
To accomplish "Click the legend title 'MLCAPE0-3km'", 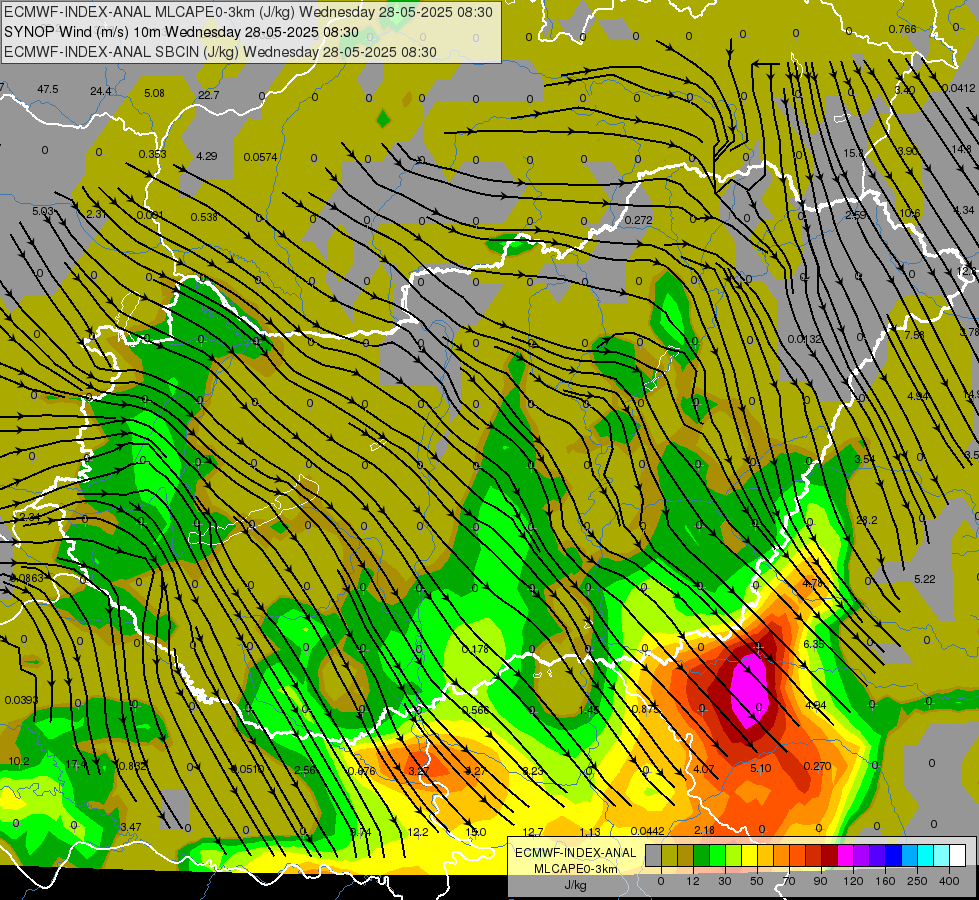I will (x=575, y=869).
